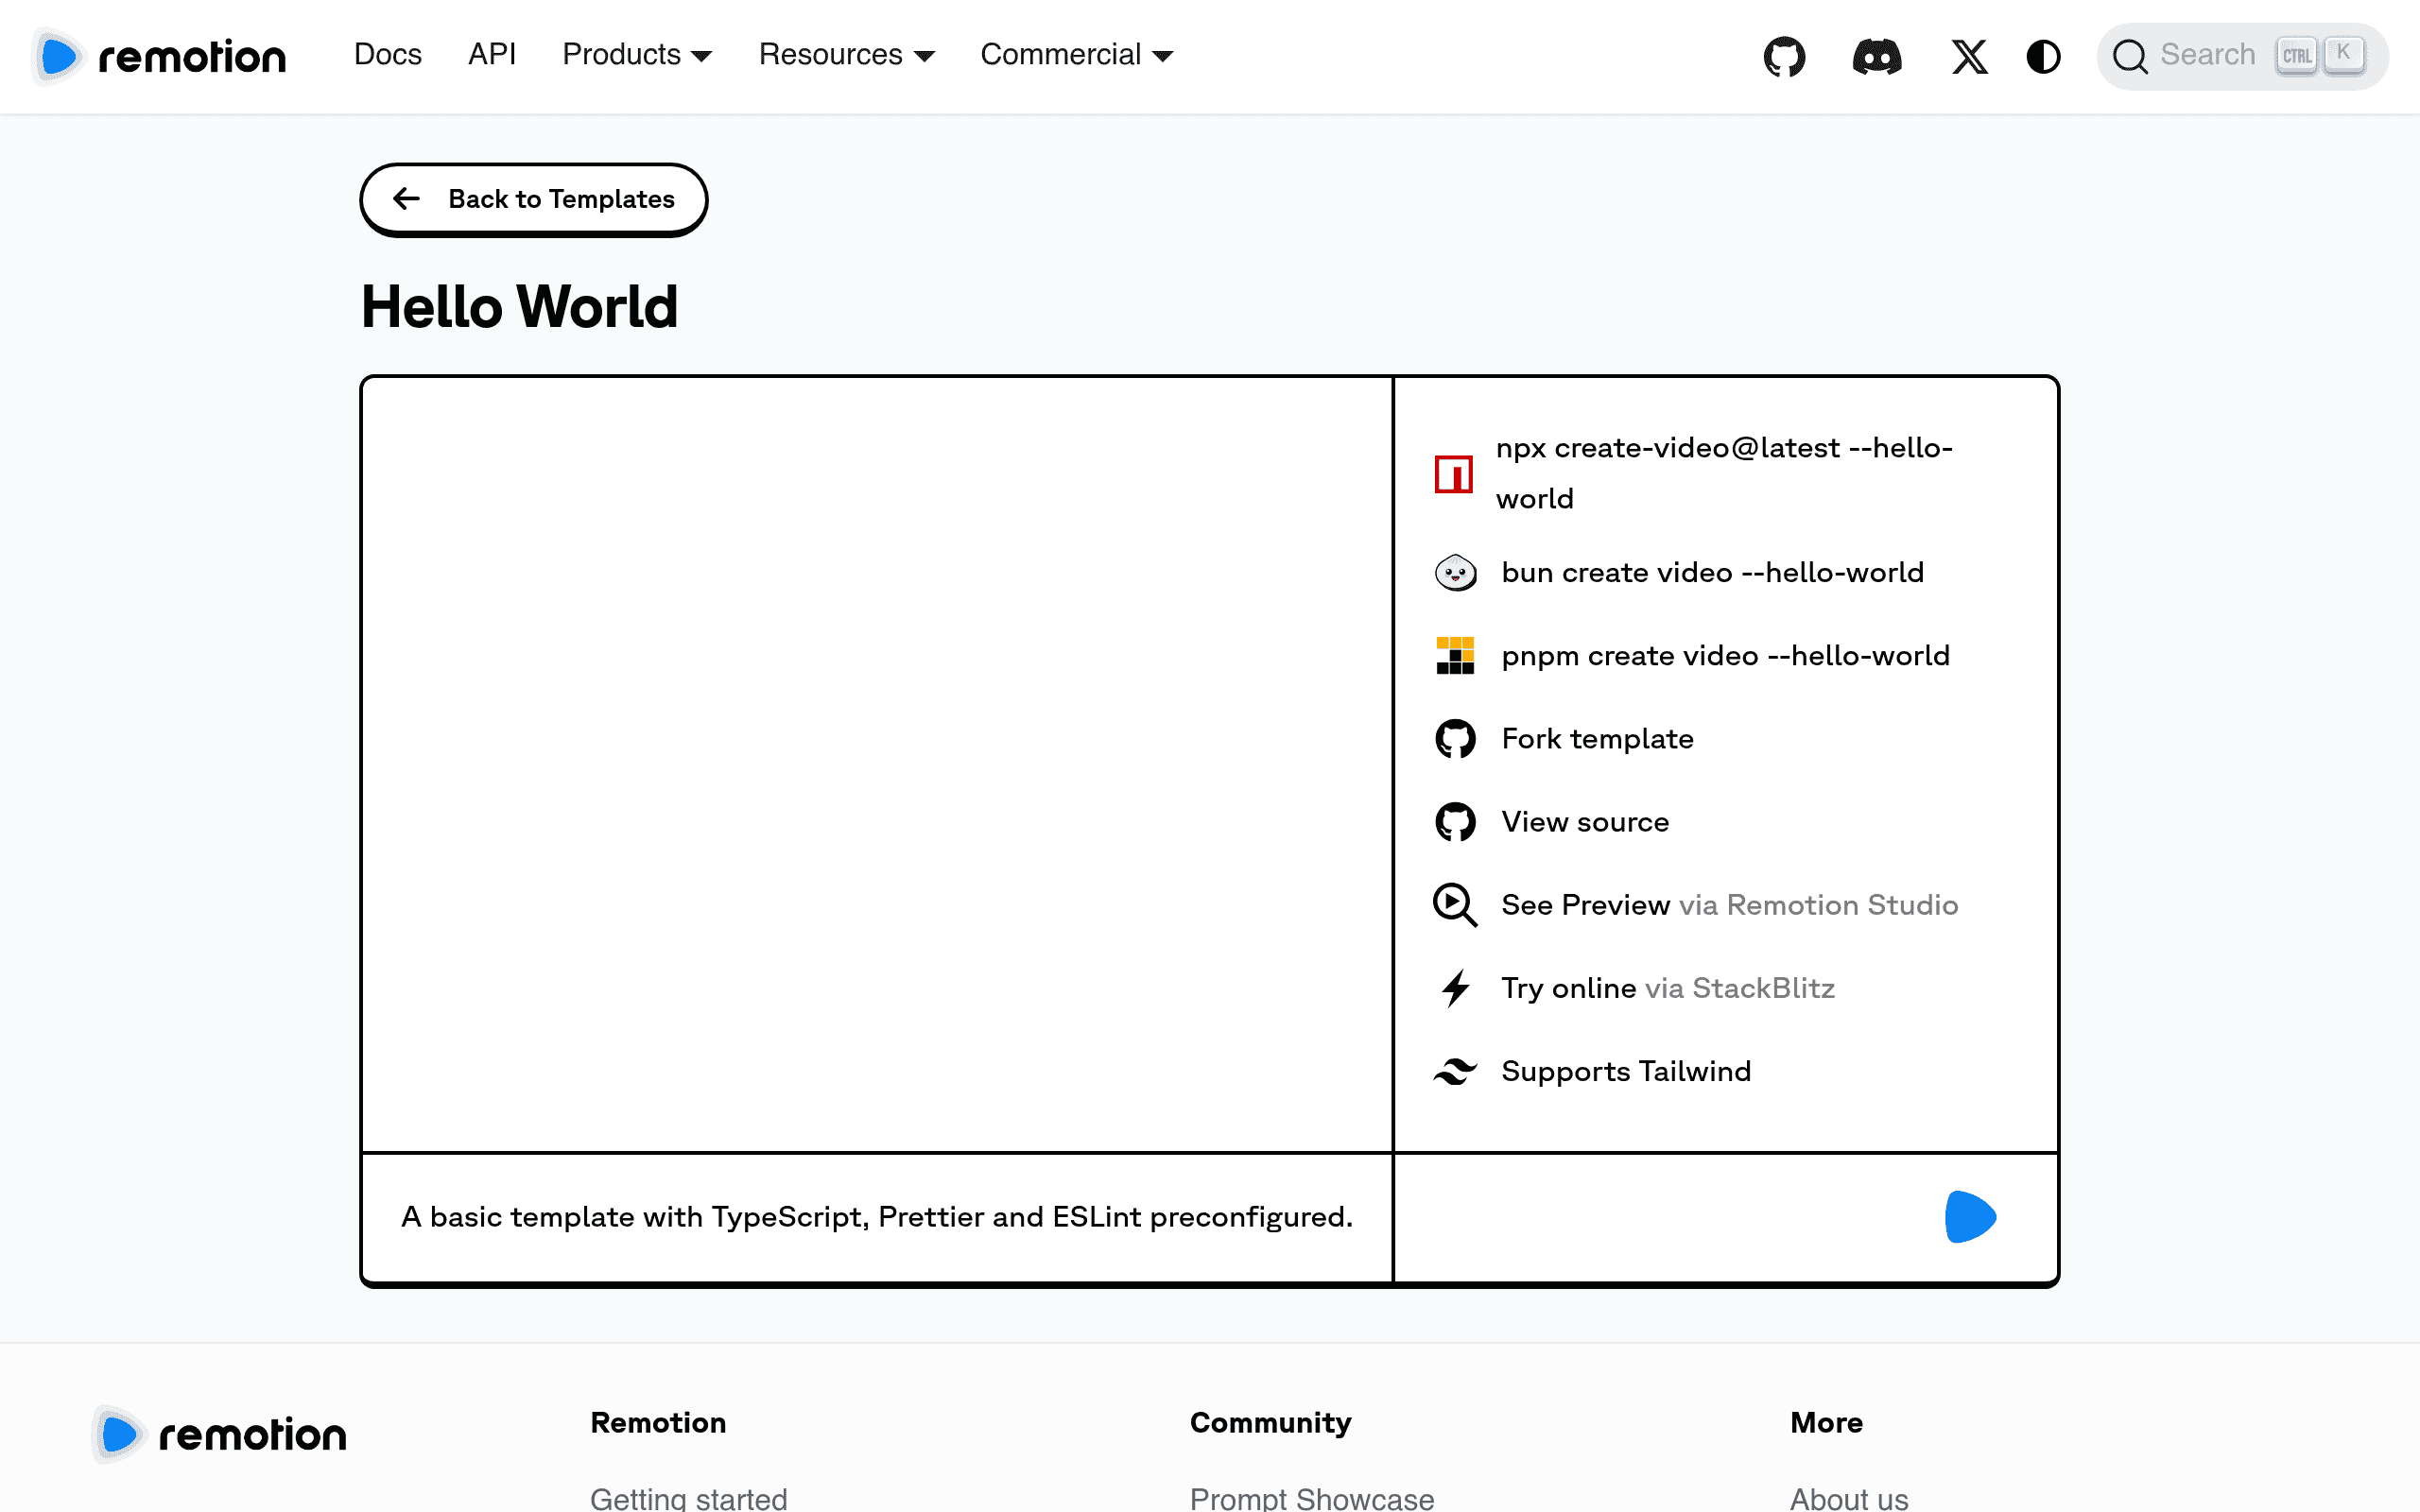Click the Remotion footer column heading
The image size is (2420, 1512).
658,1422
